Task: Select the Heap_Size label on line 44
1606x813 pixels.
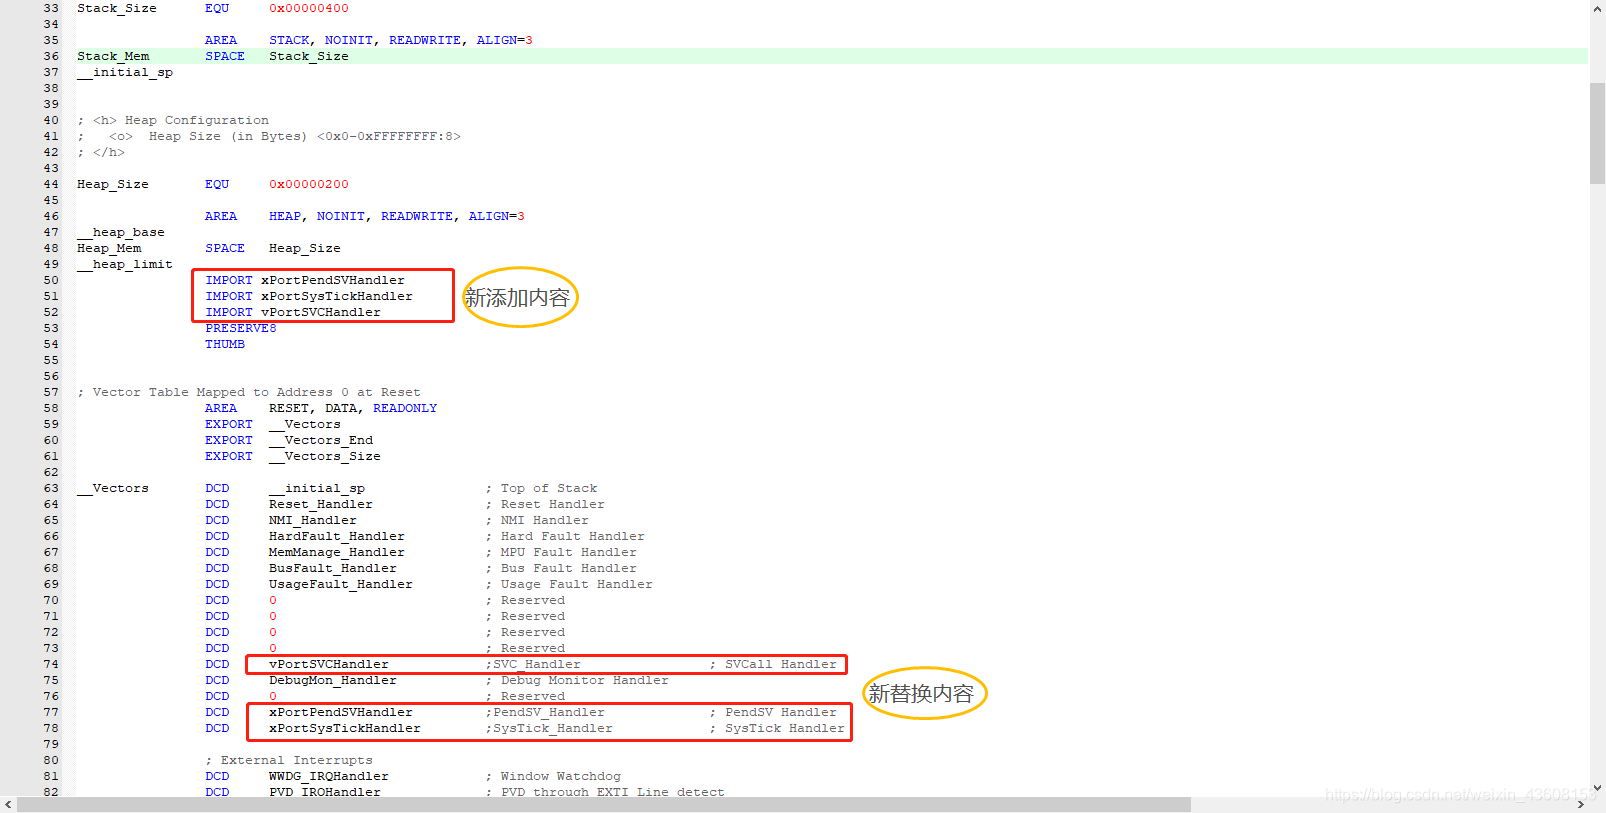Action: [x=113, y=184]
